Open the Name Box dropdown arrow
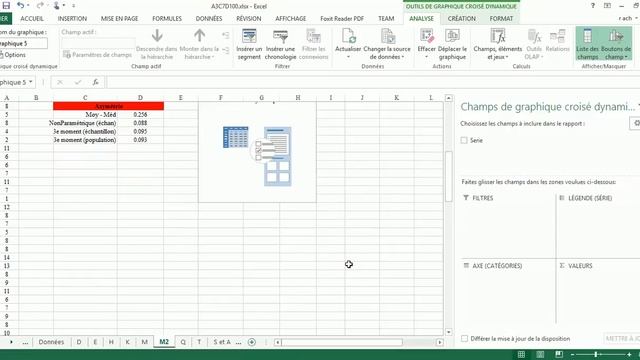Viewport: 640px width, 360px height. point(31,82)
